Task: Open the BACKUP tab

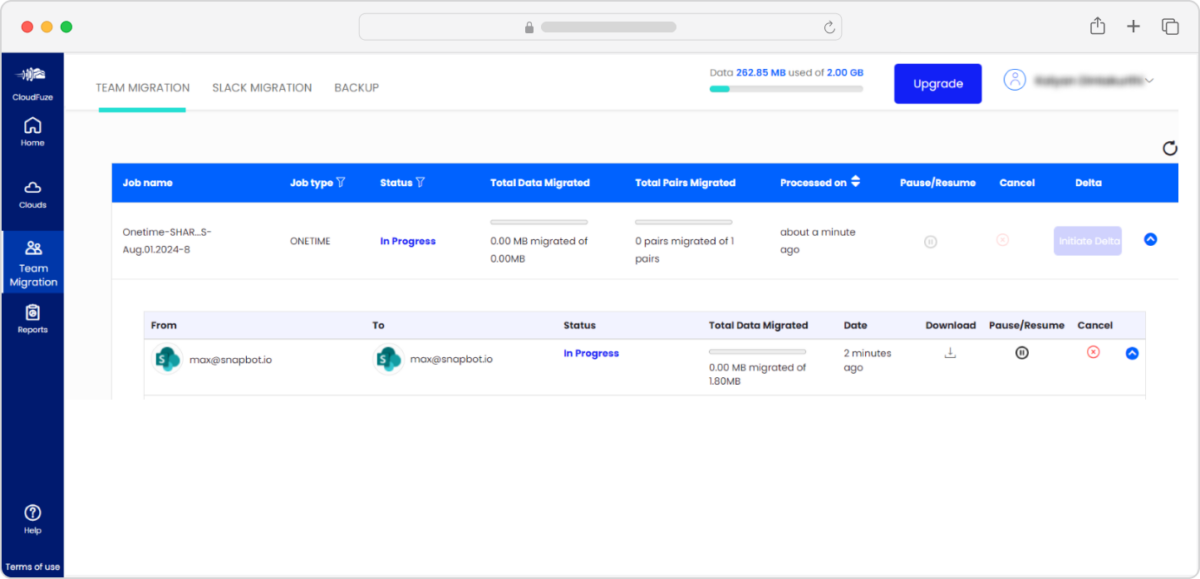Action: click(x=356, y=87)
